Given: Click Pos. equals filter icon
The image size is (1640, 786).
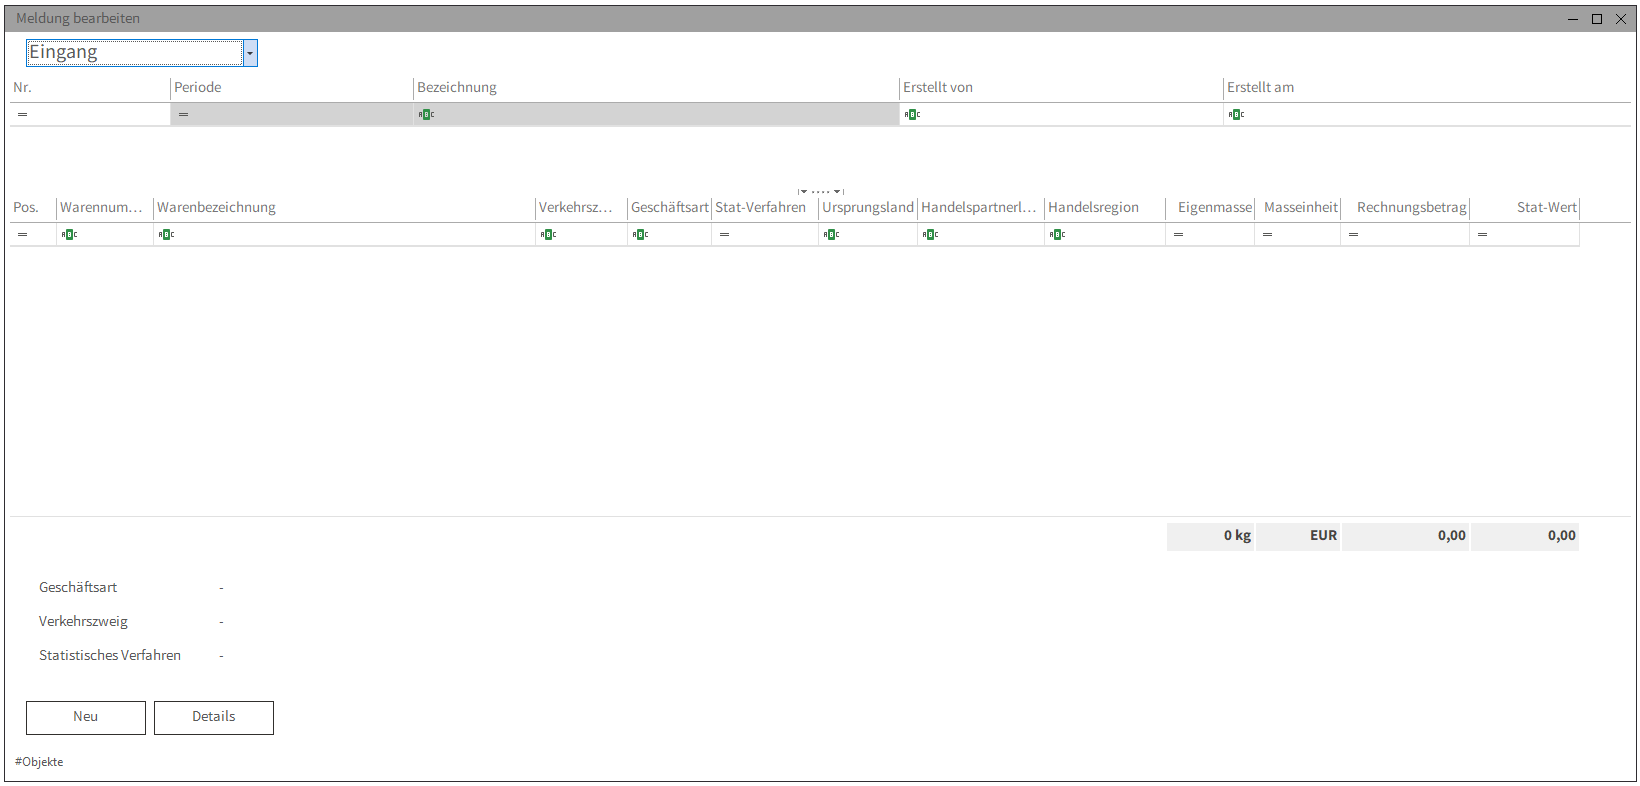Looking at the screenshot, I should tap(22, 235).
